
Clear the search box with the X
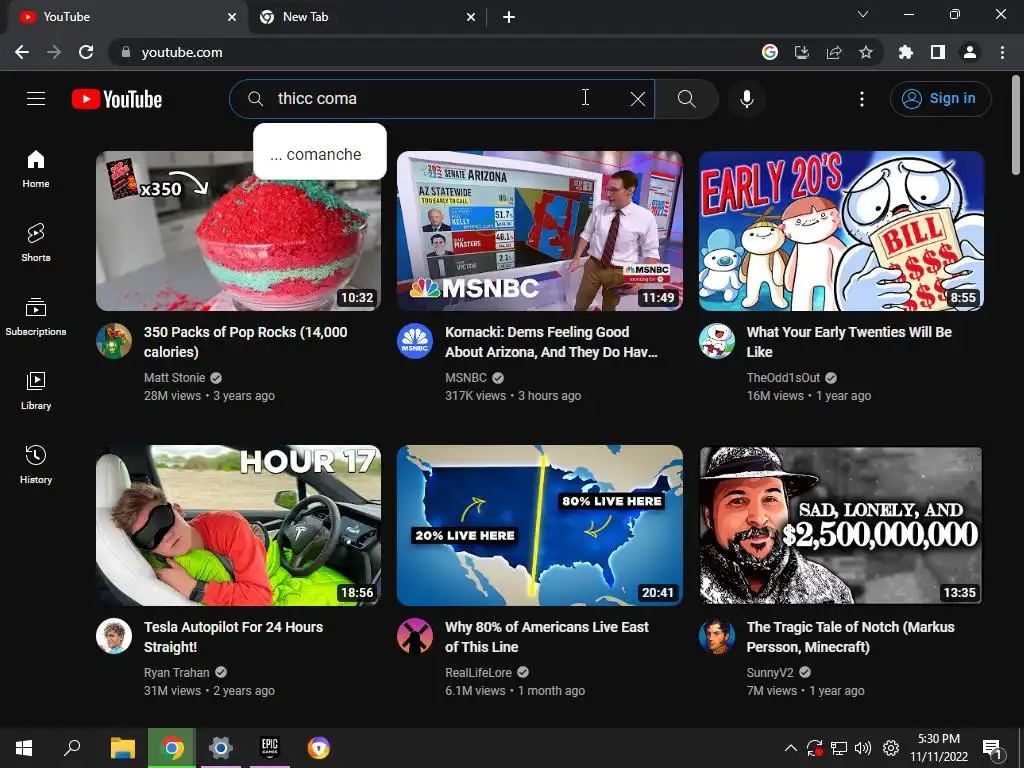[638, 99]
